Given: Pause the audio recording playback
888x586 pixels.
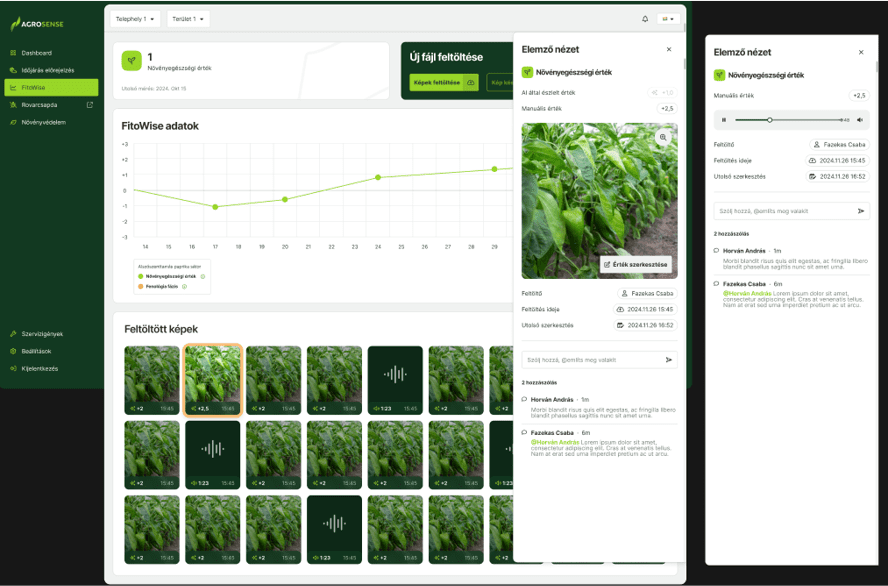Looking at the screenshot, I should 724,120.
